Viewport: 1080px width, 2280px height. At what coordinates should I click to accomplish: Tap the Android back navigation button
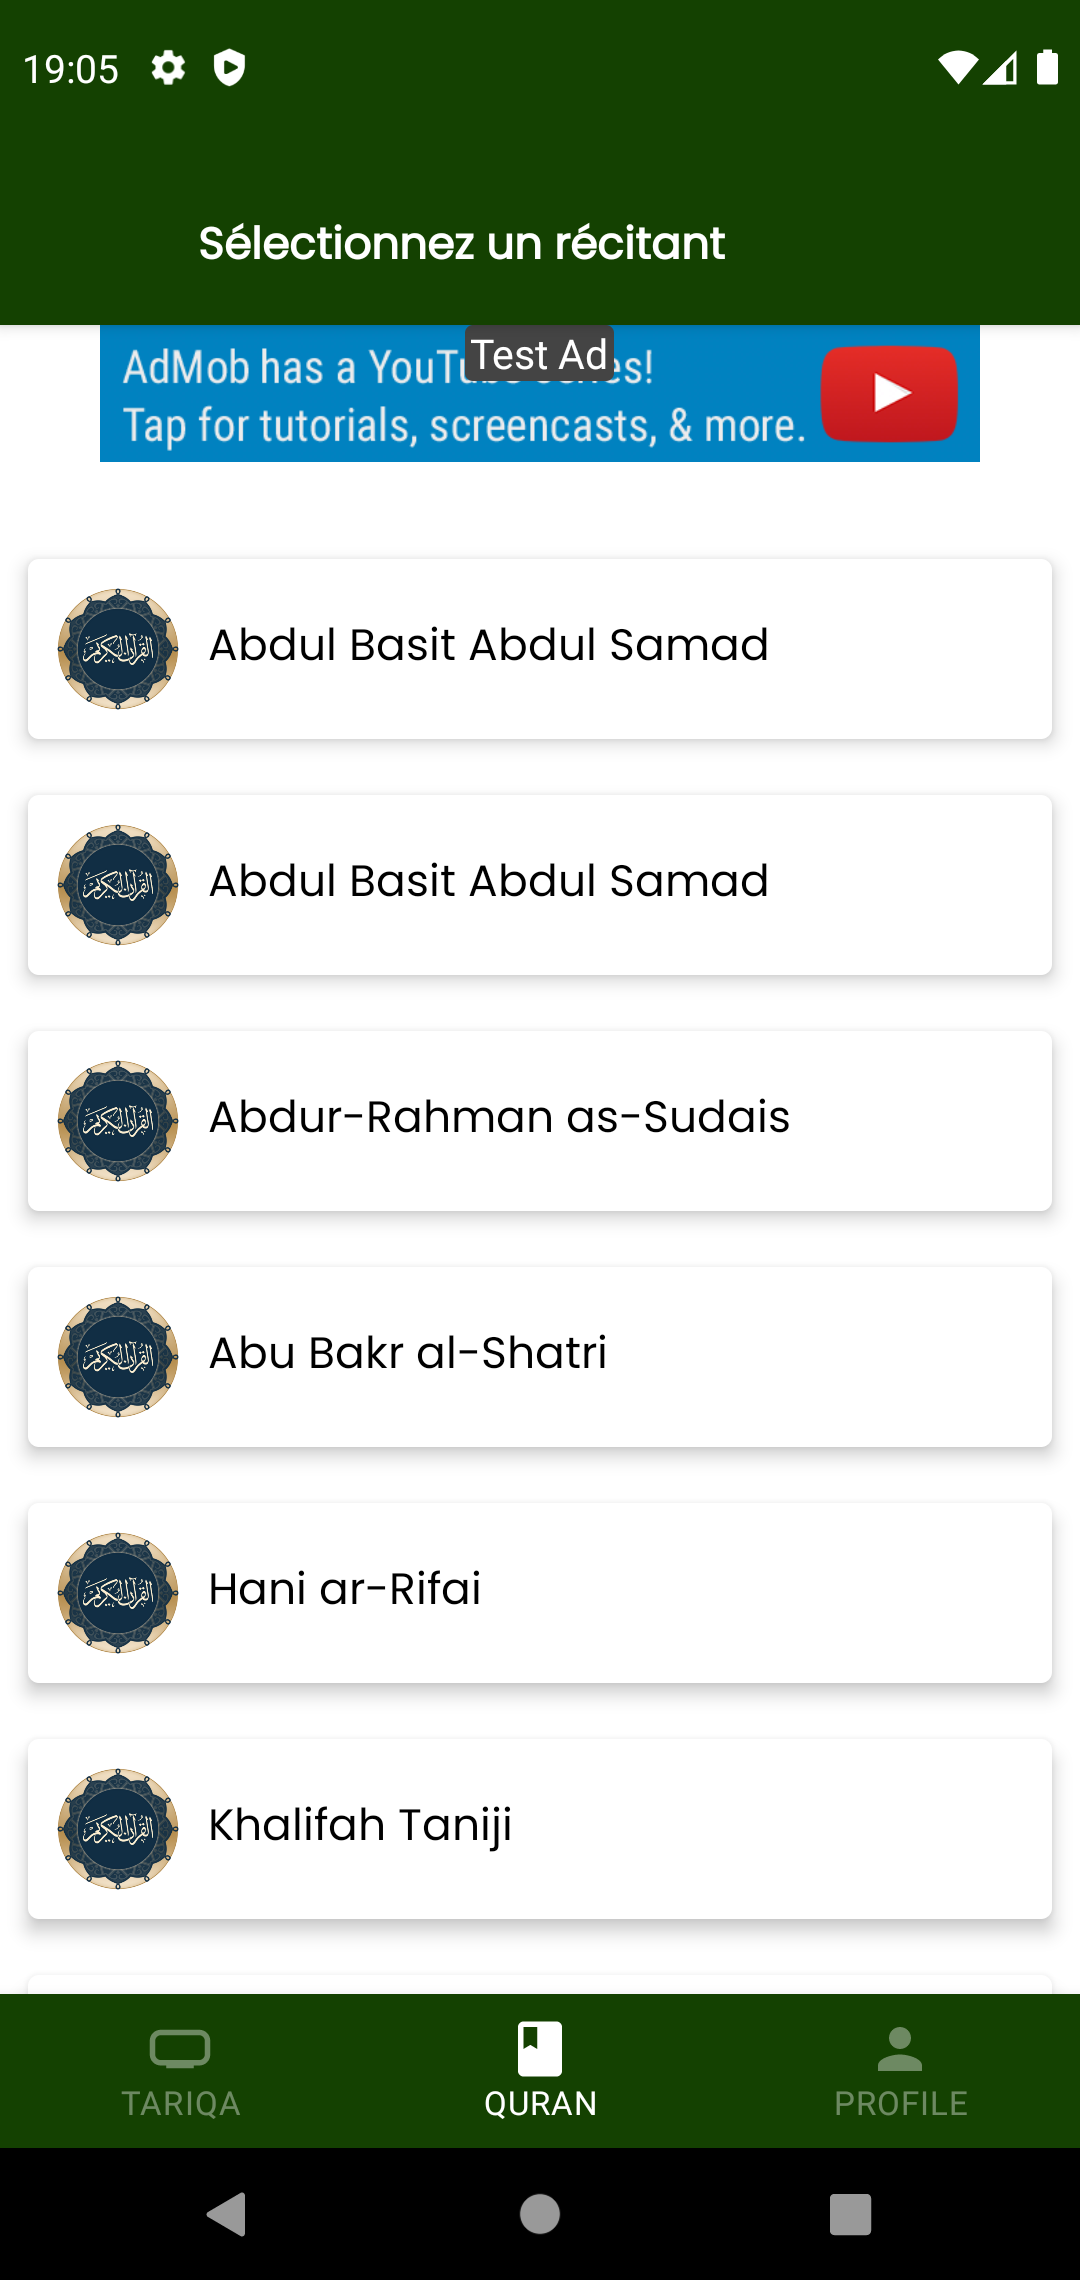pyautogui.click(x=227, y=2214)
